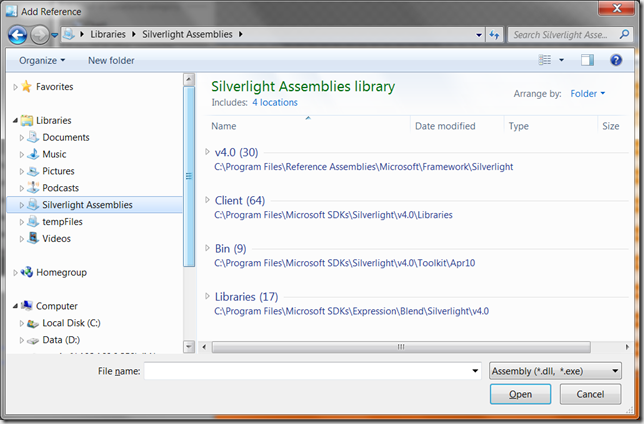644x424 pixels.
Task: Open the address bar history dropdown
Action: coord(478,35)
